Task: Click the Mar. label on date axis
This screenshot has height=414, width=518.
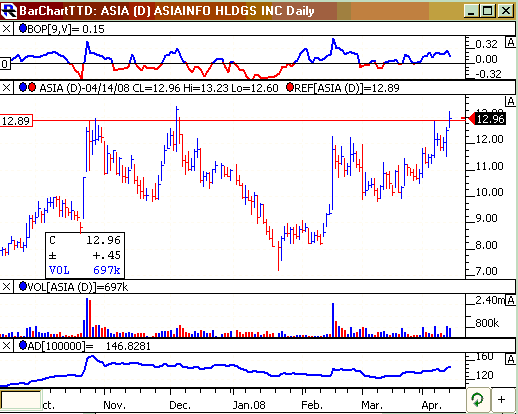Action: [372, 405]
